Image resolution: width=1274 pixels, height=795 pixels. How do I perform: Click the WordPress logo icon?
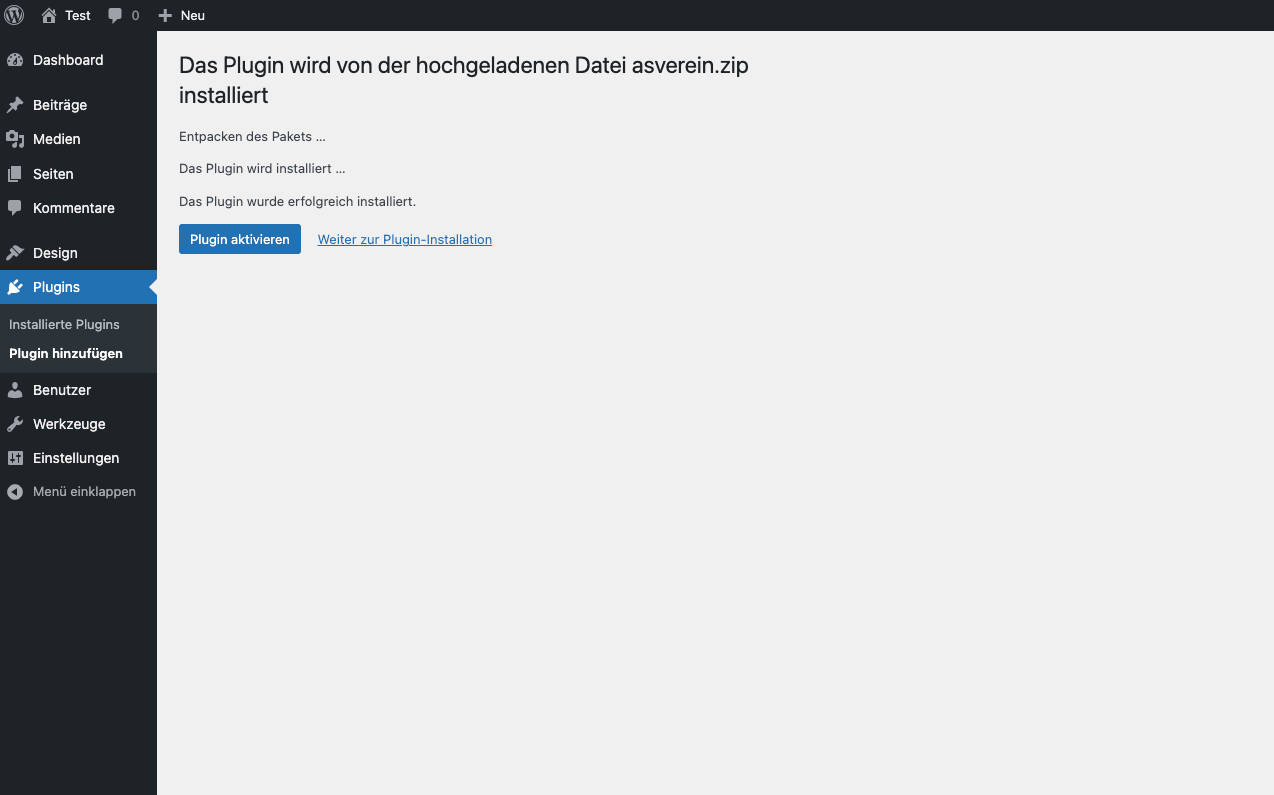15,15
